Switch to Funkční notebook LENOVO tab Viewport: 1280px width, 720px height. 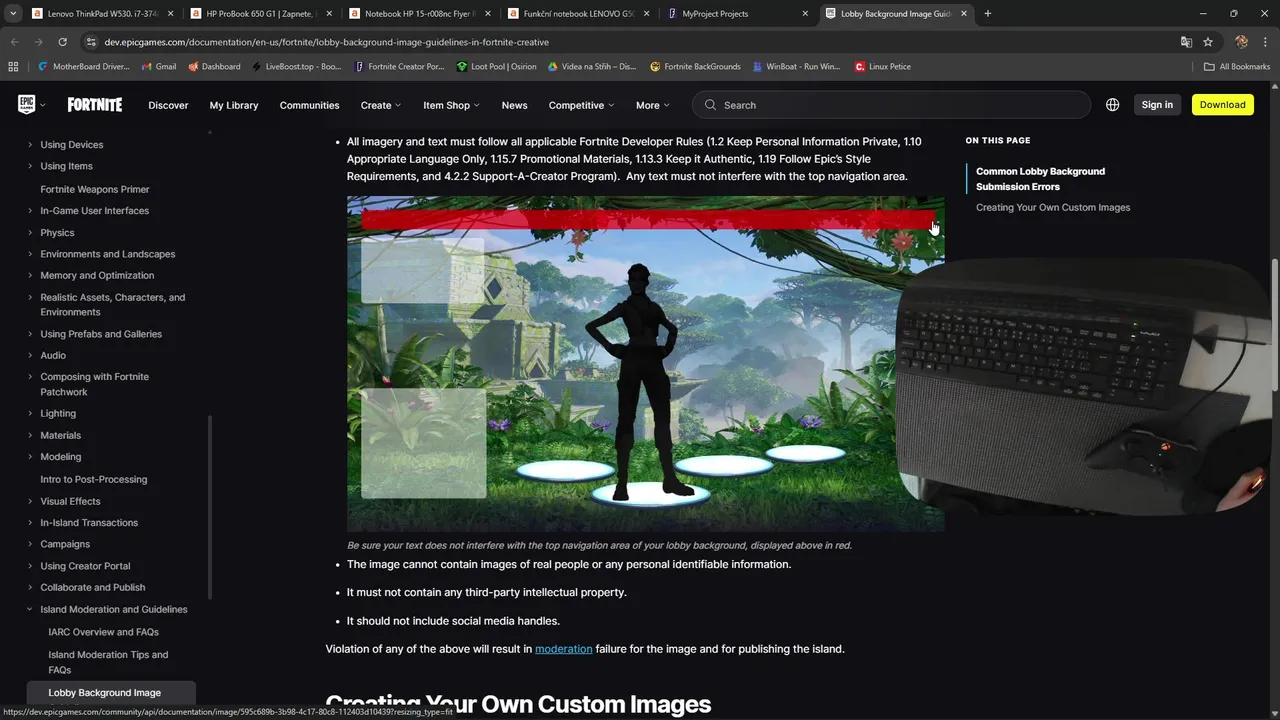[x=579, y=14]
